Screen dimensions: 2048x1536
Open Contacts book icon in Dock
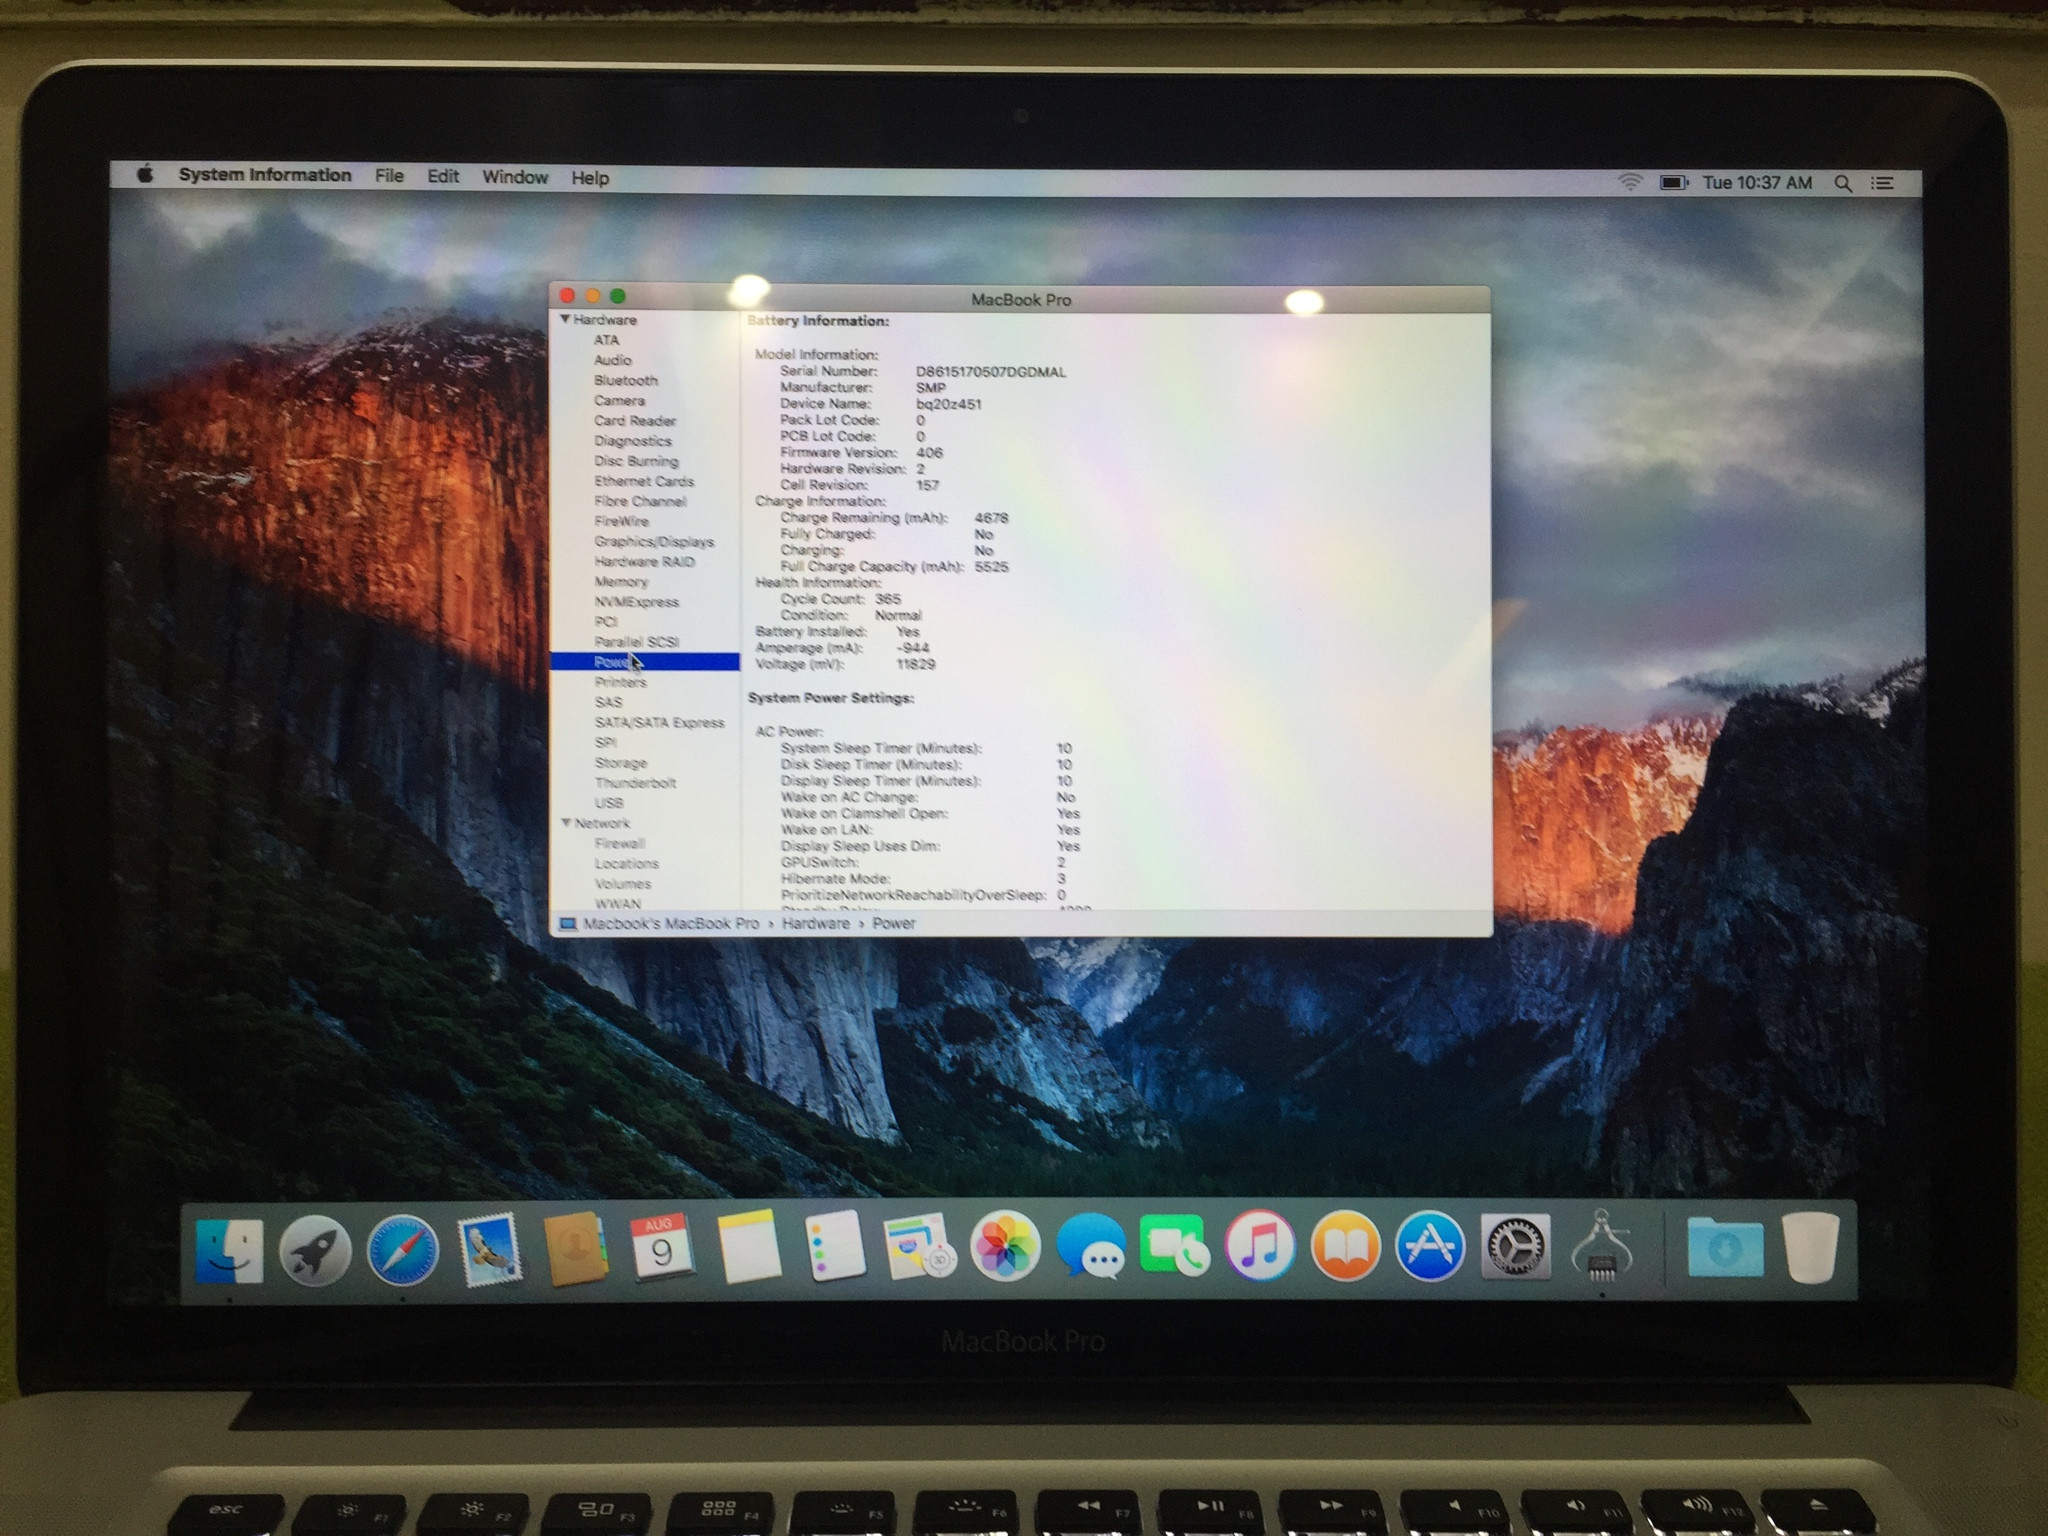click(x=576, y=1249)
